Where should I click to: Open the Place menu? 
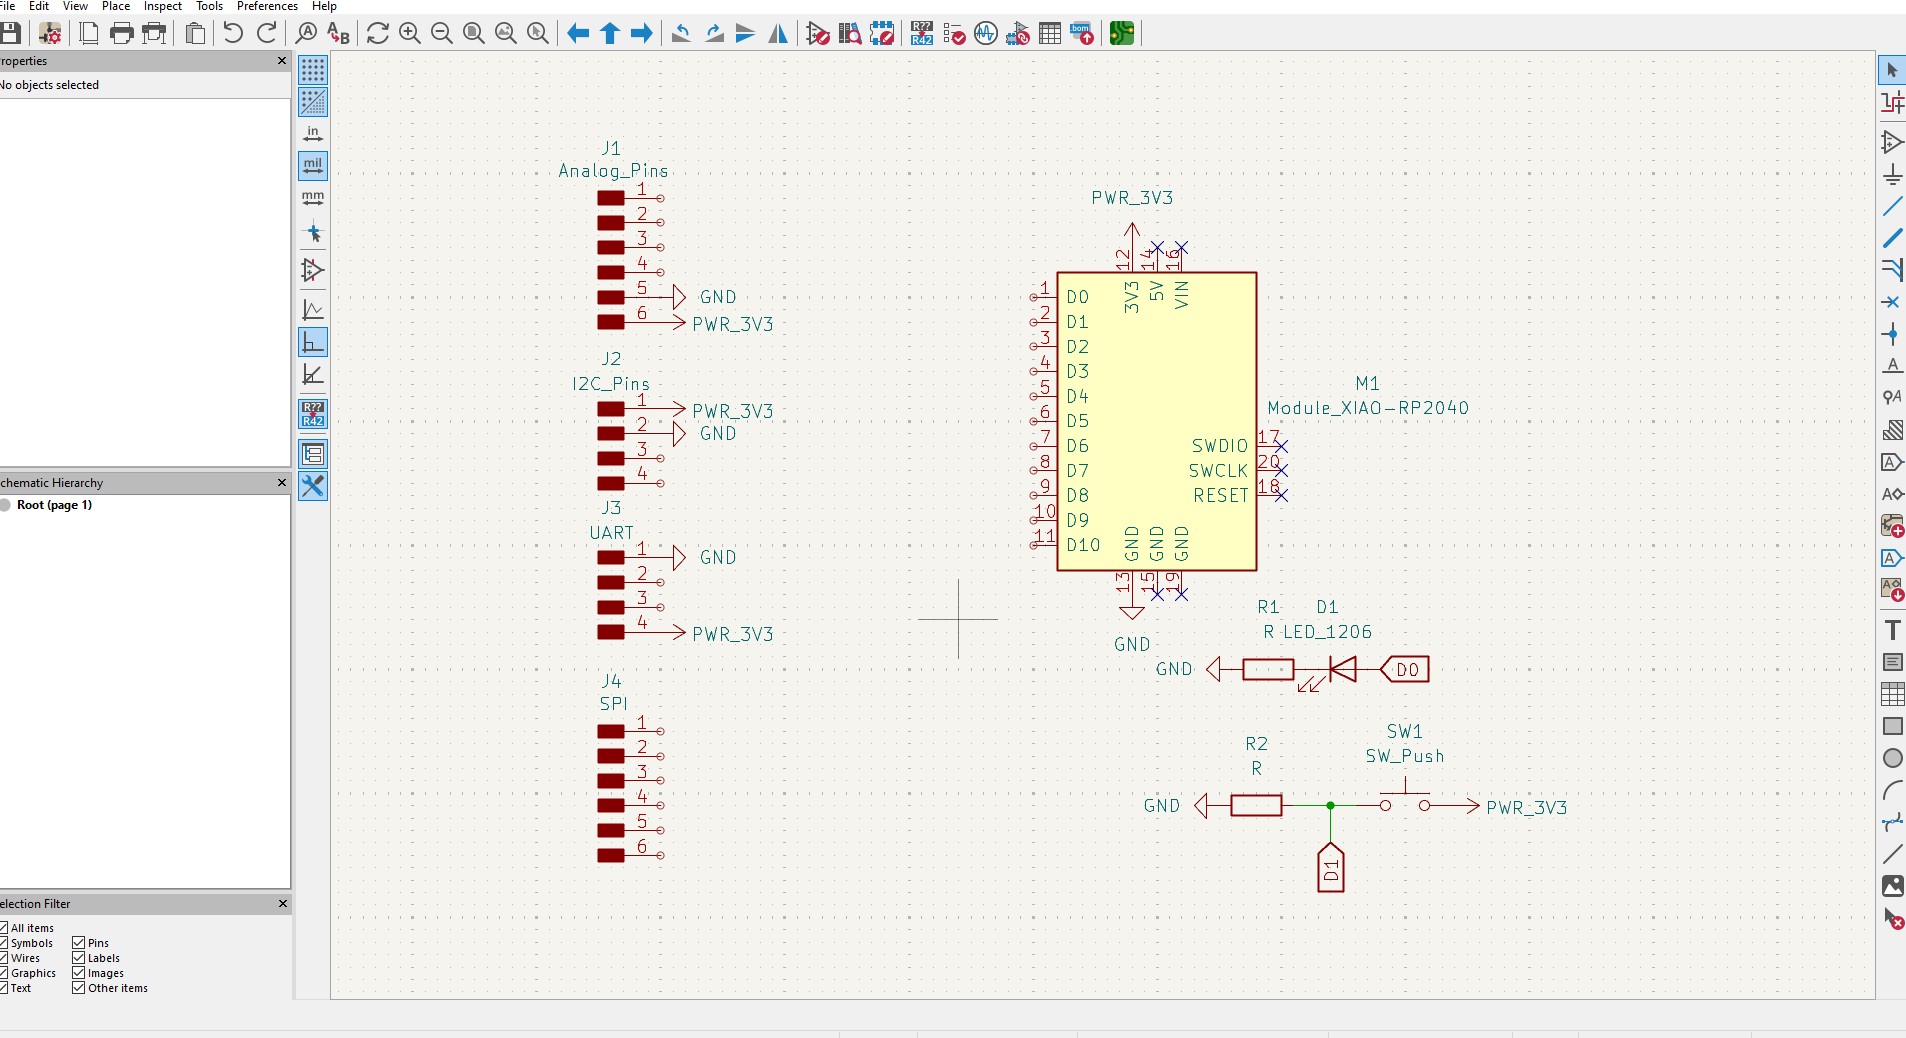[116, 6]
